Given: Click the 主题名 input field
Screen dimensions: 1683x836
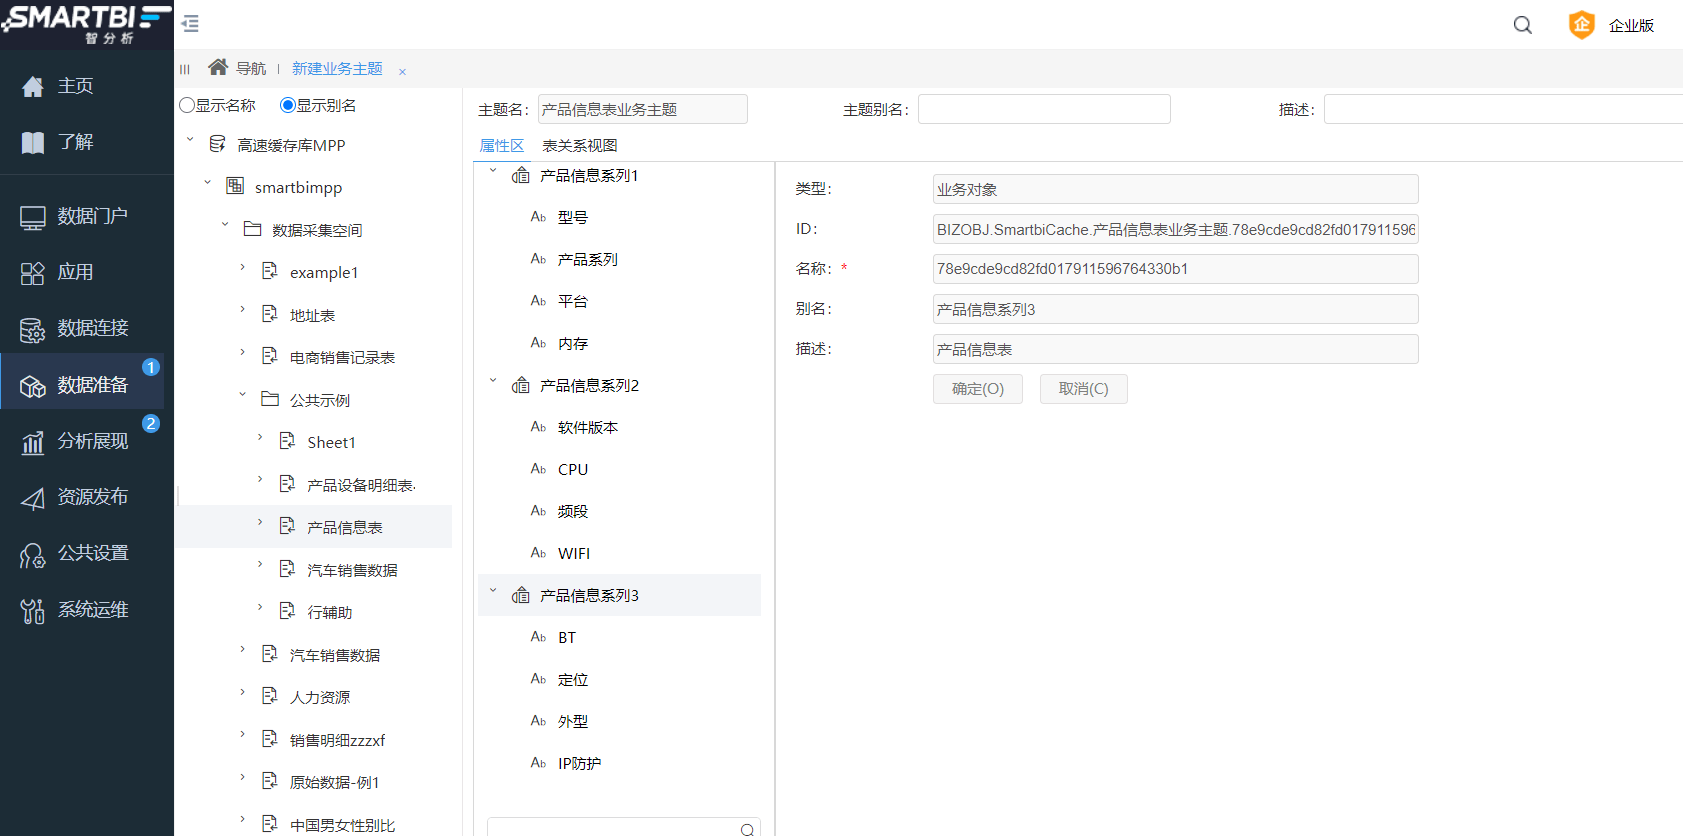Looking at the screenshot, I should 643,109.
